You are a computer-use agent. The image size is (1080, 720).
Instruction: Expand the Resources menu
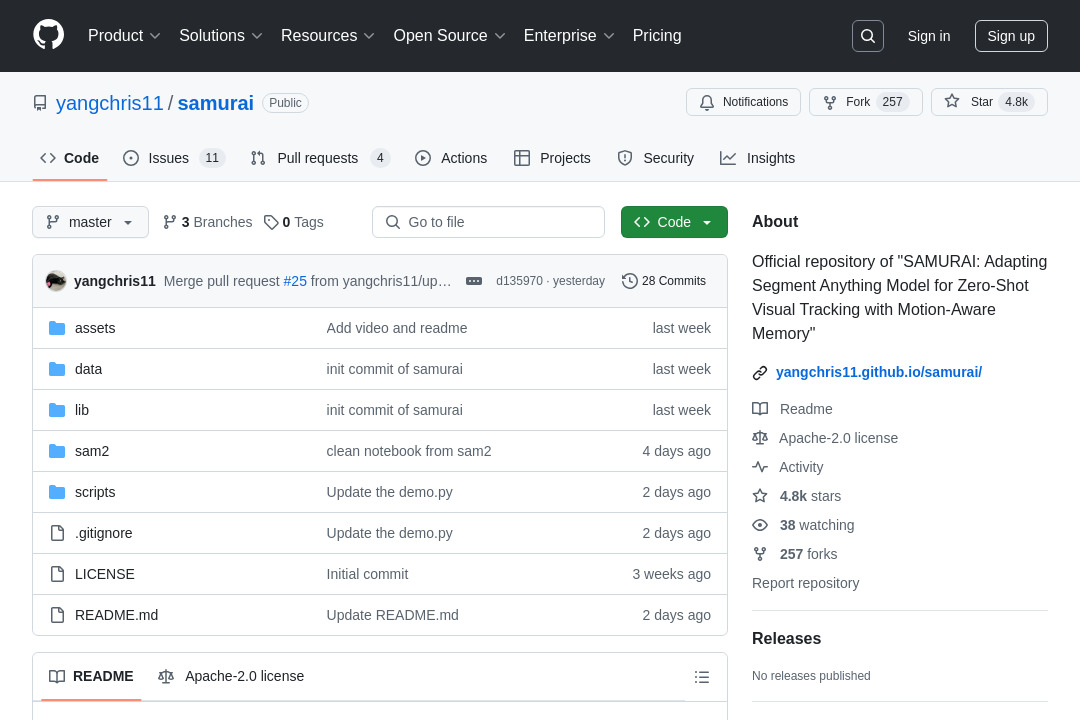(x=328, y=36)
